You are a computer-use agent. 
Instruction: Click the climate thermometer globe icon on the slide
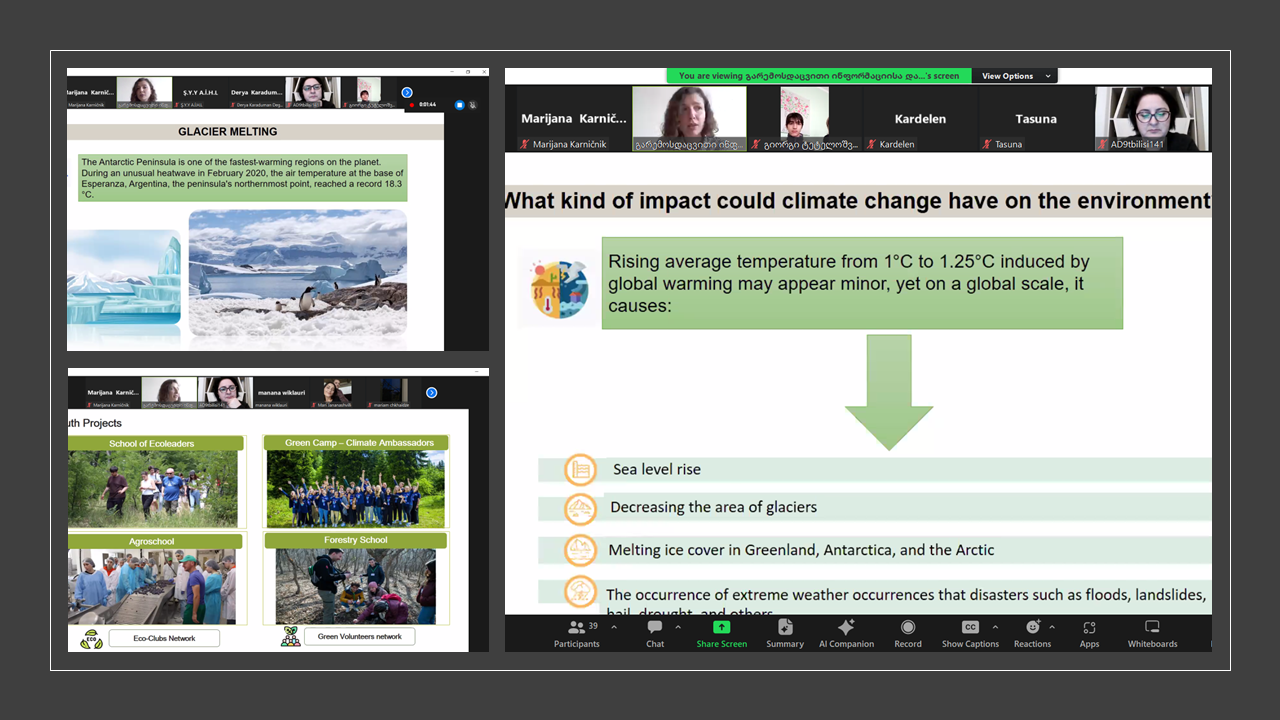click(x=559, y=288)
